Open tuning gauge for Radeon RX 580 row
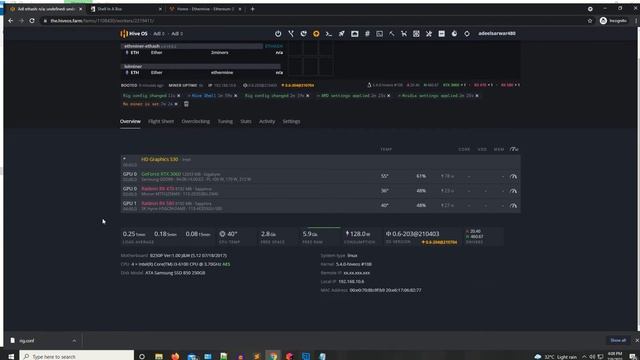 click(x=513, y=206)
